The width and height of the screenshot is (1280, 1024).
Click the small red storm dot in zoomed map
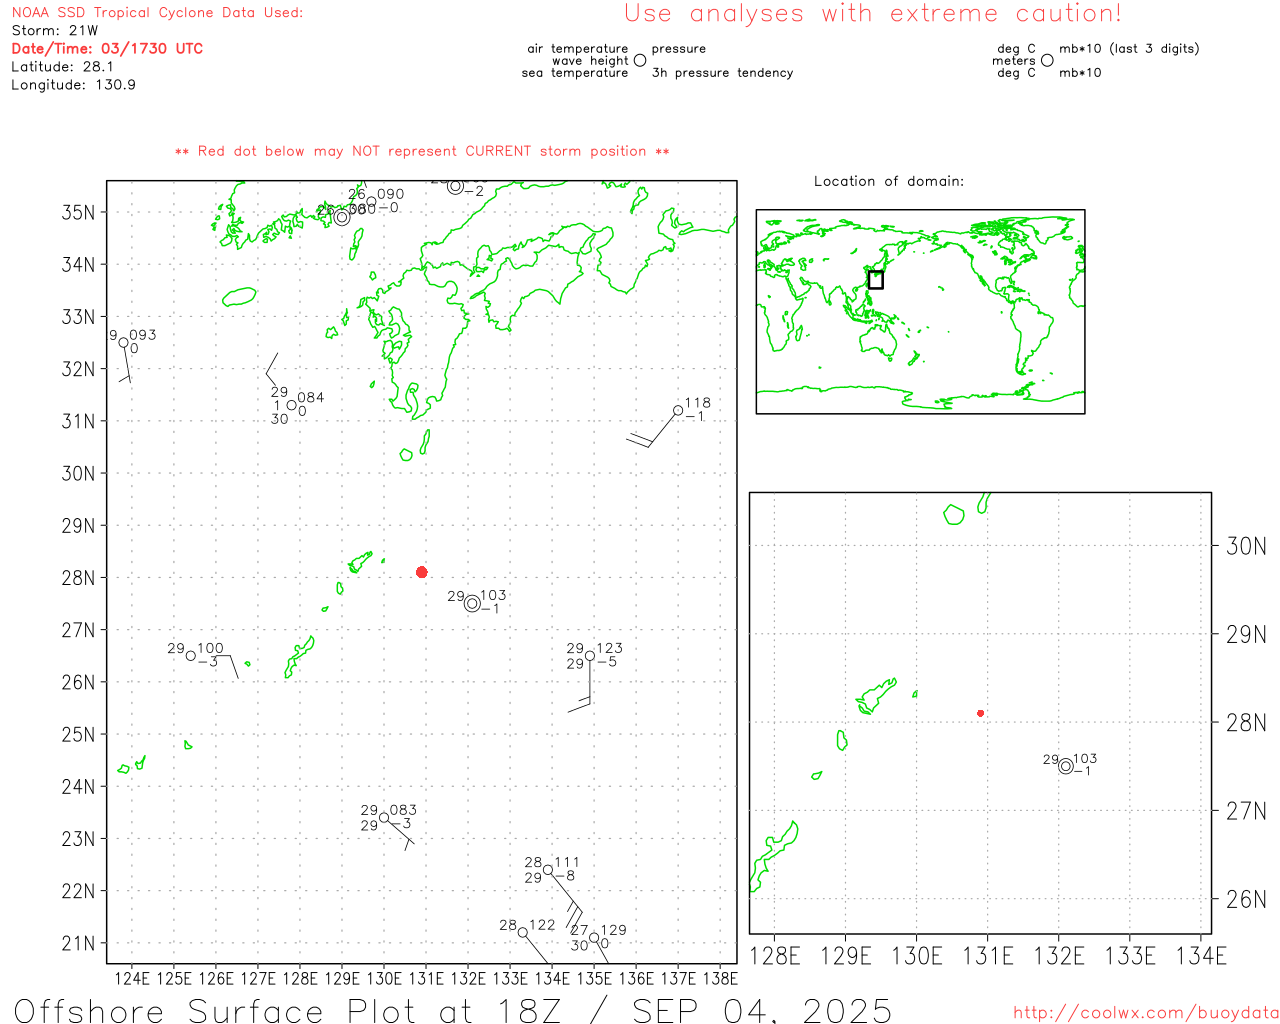(981, 713)
